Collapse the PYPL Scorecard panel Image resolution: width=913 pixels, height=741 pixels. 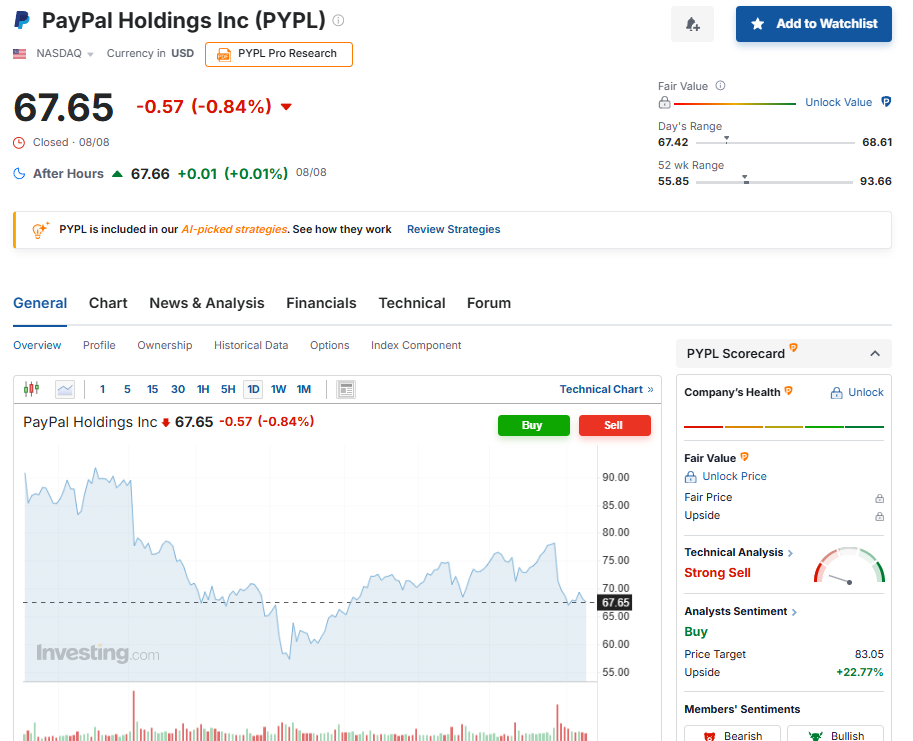coord(875,353)
